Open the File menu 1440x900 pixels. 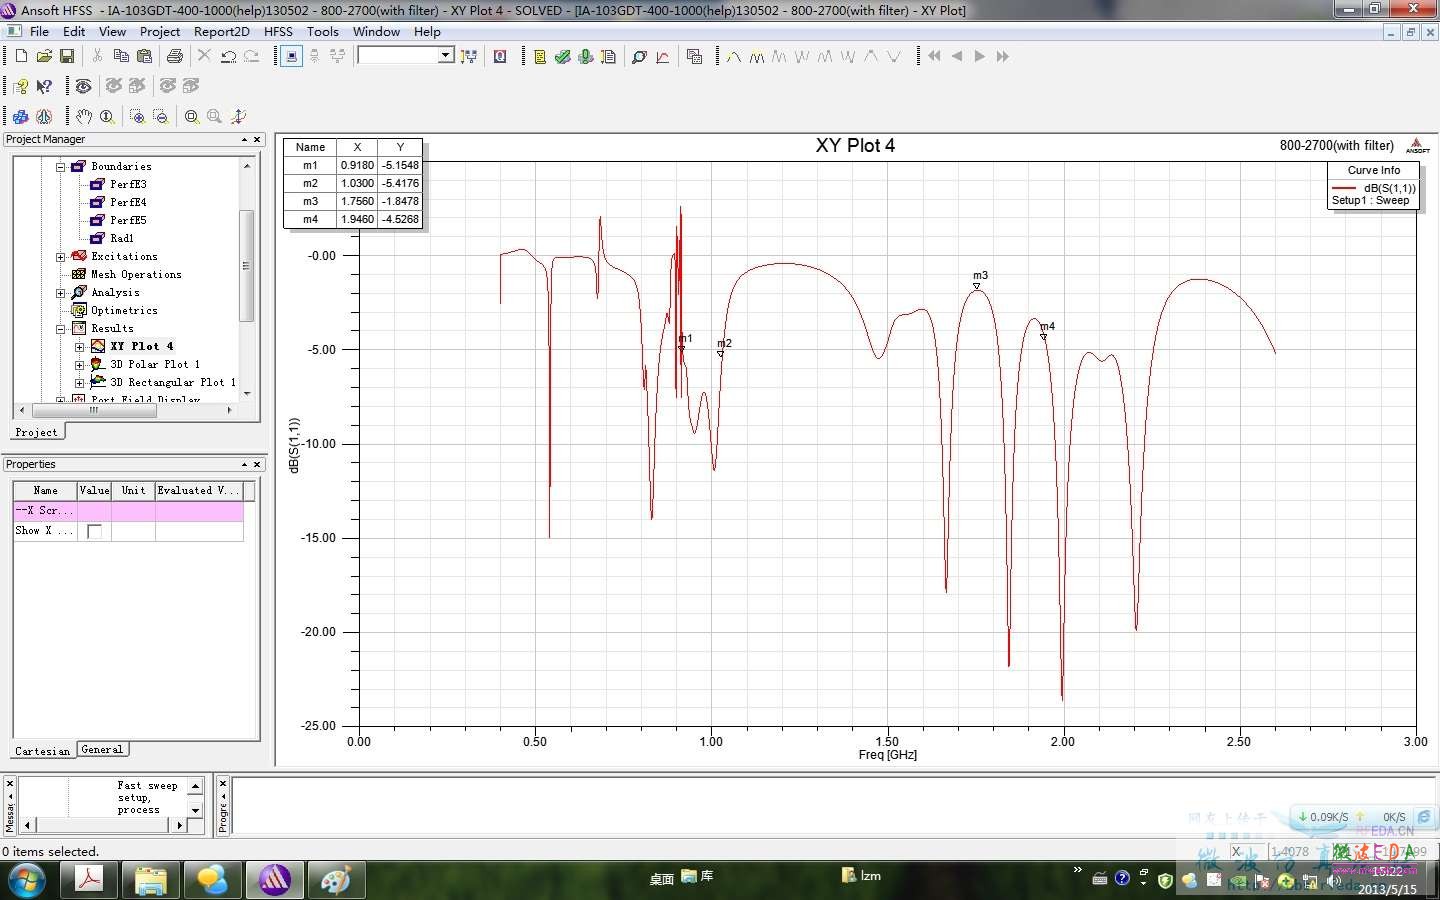(x=39, y=31)
